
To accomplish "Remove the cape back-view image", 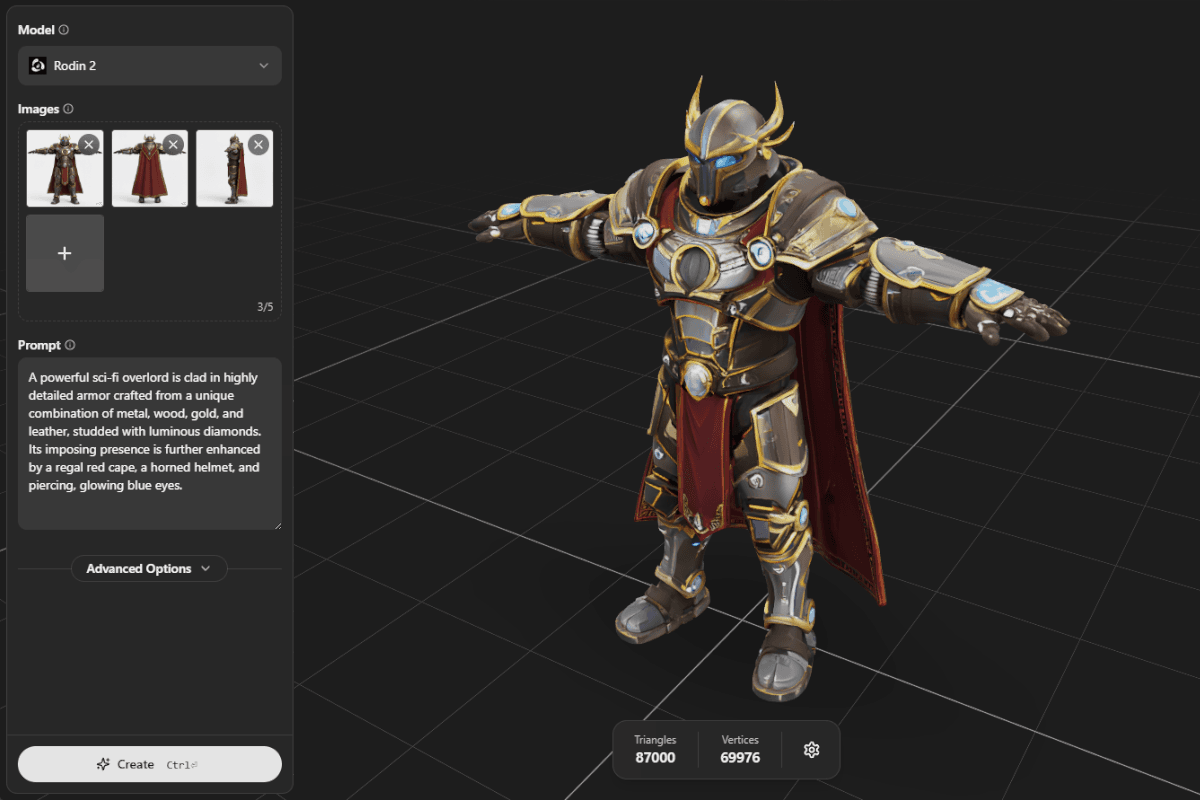I will tap(174, 144).
